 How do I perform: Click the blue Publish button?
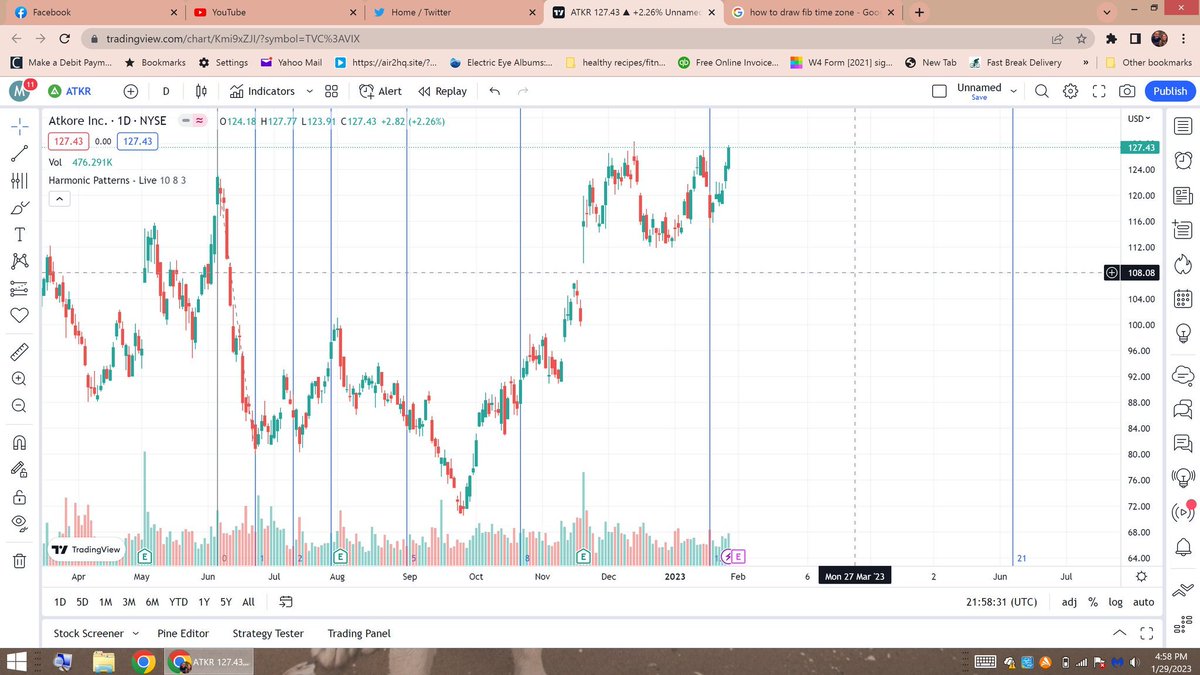(x=1170, y=91)
